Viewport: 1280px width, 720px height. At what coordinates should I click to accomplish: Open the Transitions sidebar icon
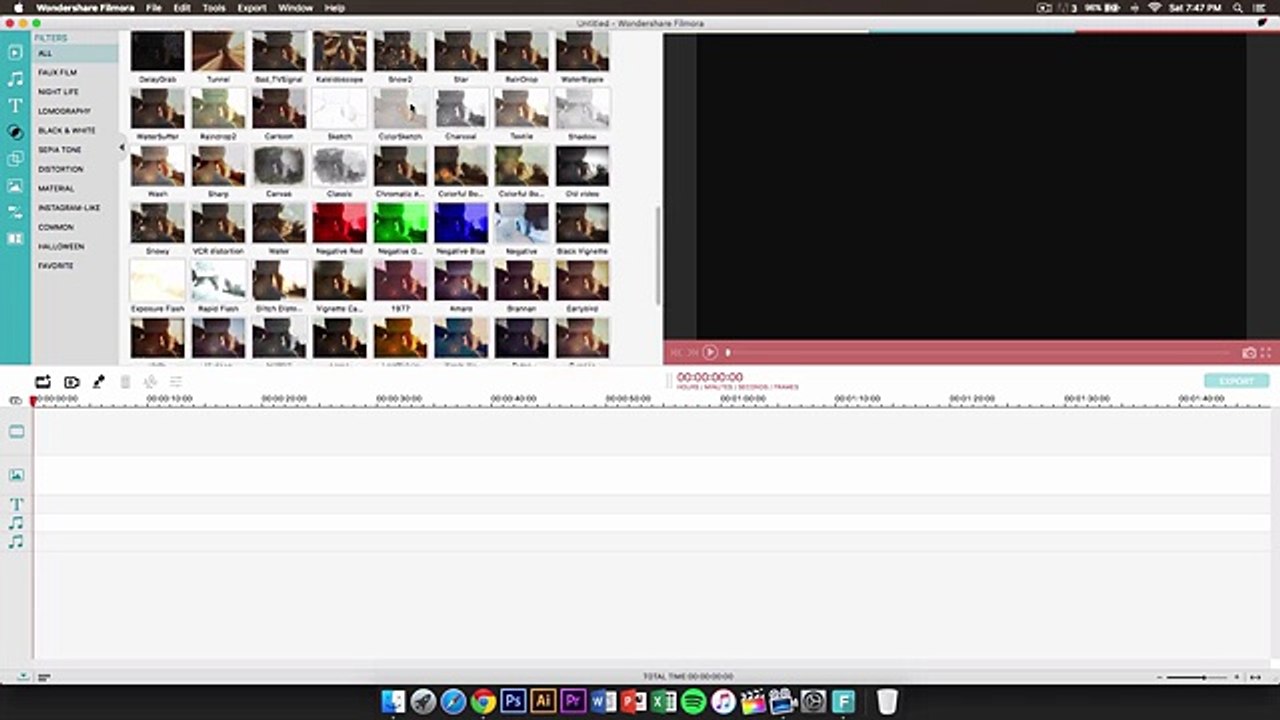tap(15, 212)
